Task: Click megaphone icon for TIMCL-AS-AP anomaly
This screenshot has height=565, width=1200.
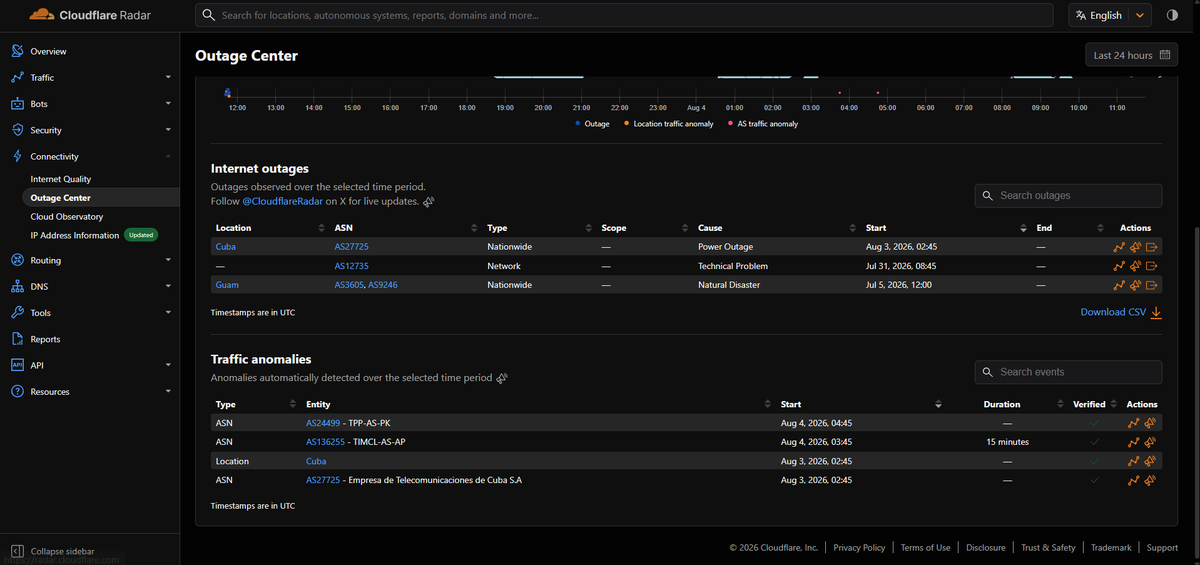Action: click(1150, 442)
